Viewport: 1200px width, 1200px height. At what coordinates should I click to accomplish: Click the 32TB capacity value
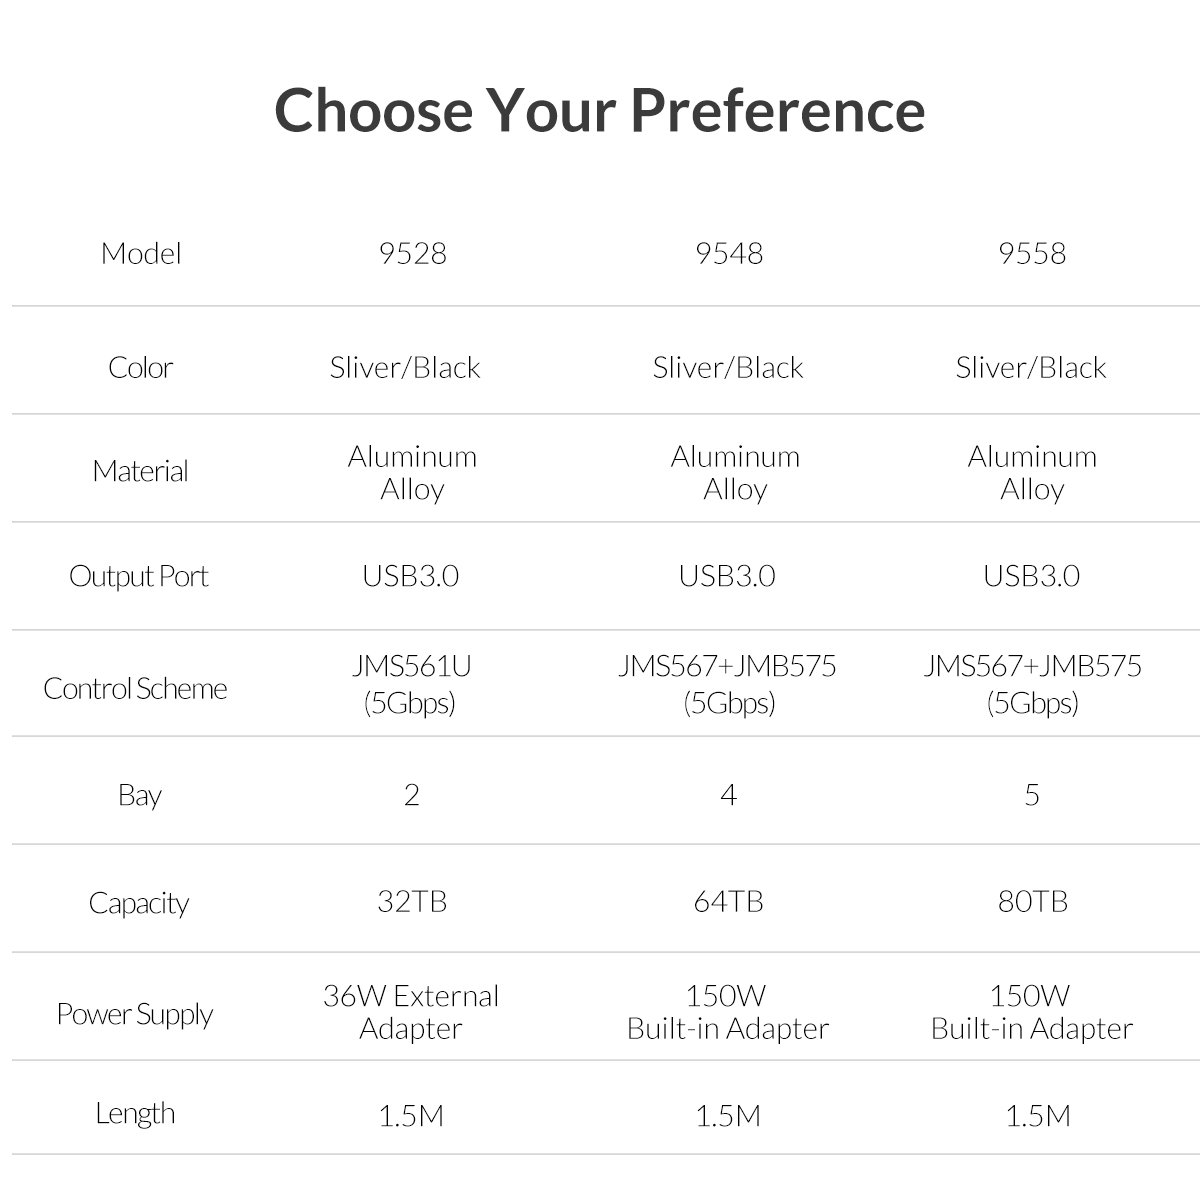412,901
